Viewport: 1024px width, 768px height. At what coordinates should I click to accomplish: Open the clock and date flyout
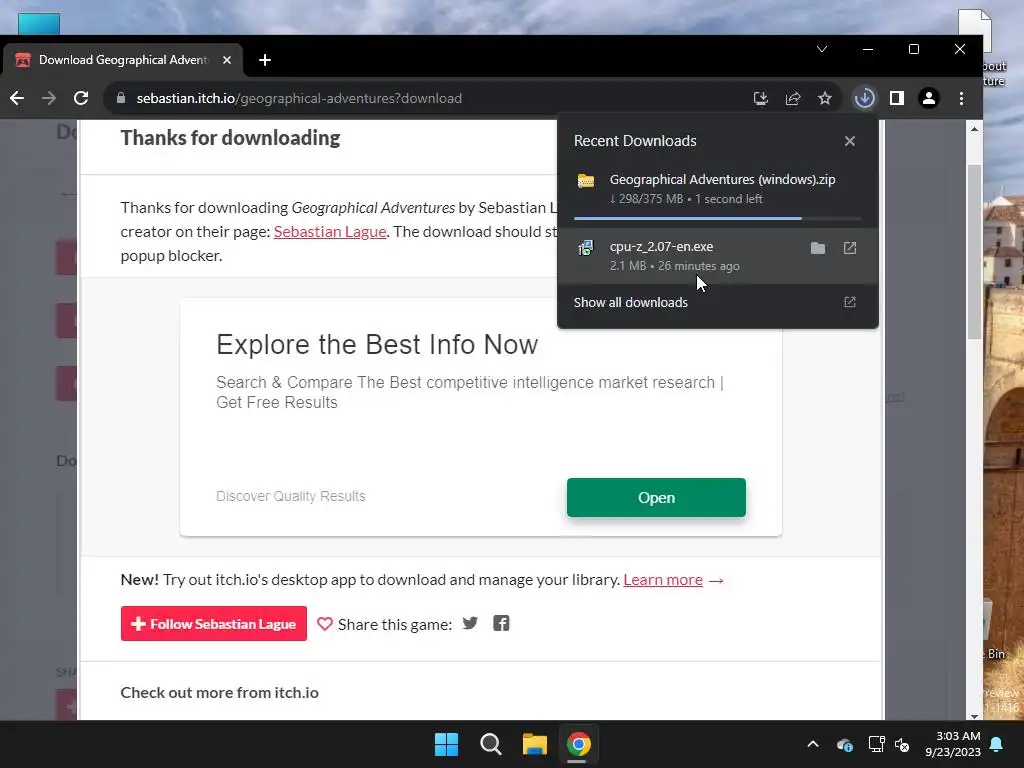[953, 744]
